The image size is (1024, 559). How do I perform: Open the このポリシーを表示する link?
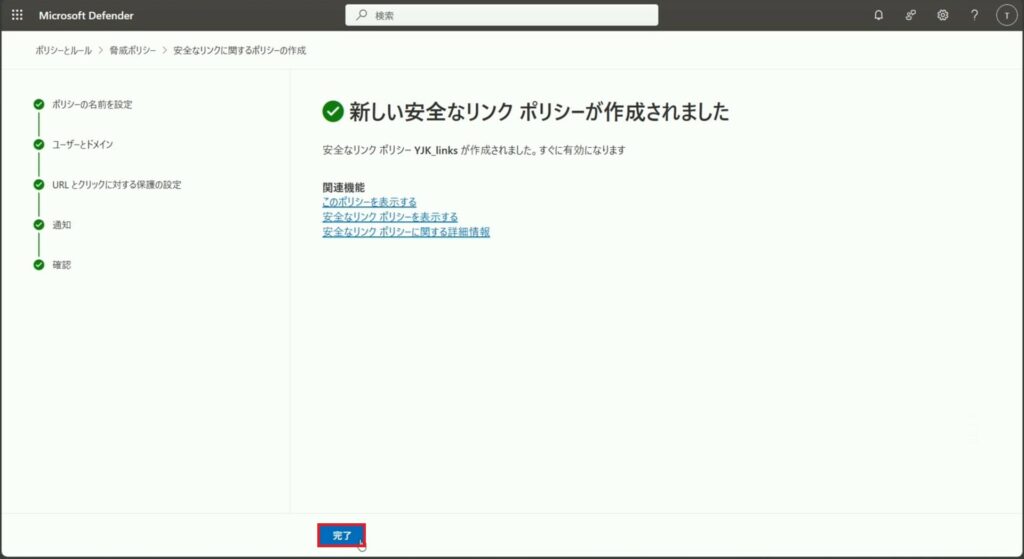coord(370,202)
